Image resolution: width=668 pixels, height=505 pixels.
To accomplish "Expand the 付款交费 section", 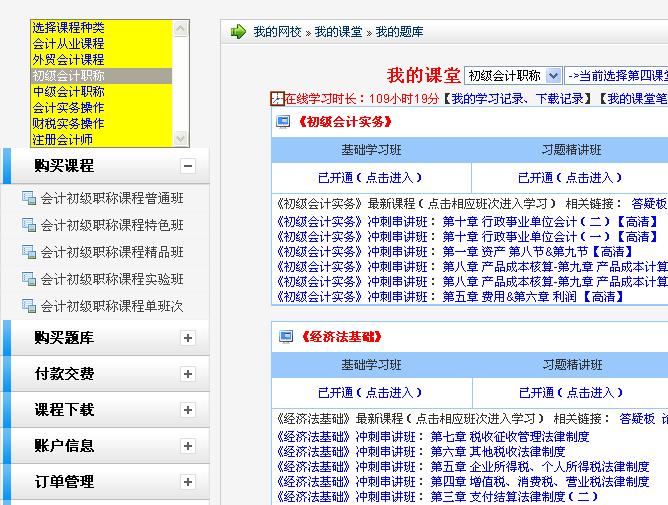I will pyautogui.click(x=187, y=374).
